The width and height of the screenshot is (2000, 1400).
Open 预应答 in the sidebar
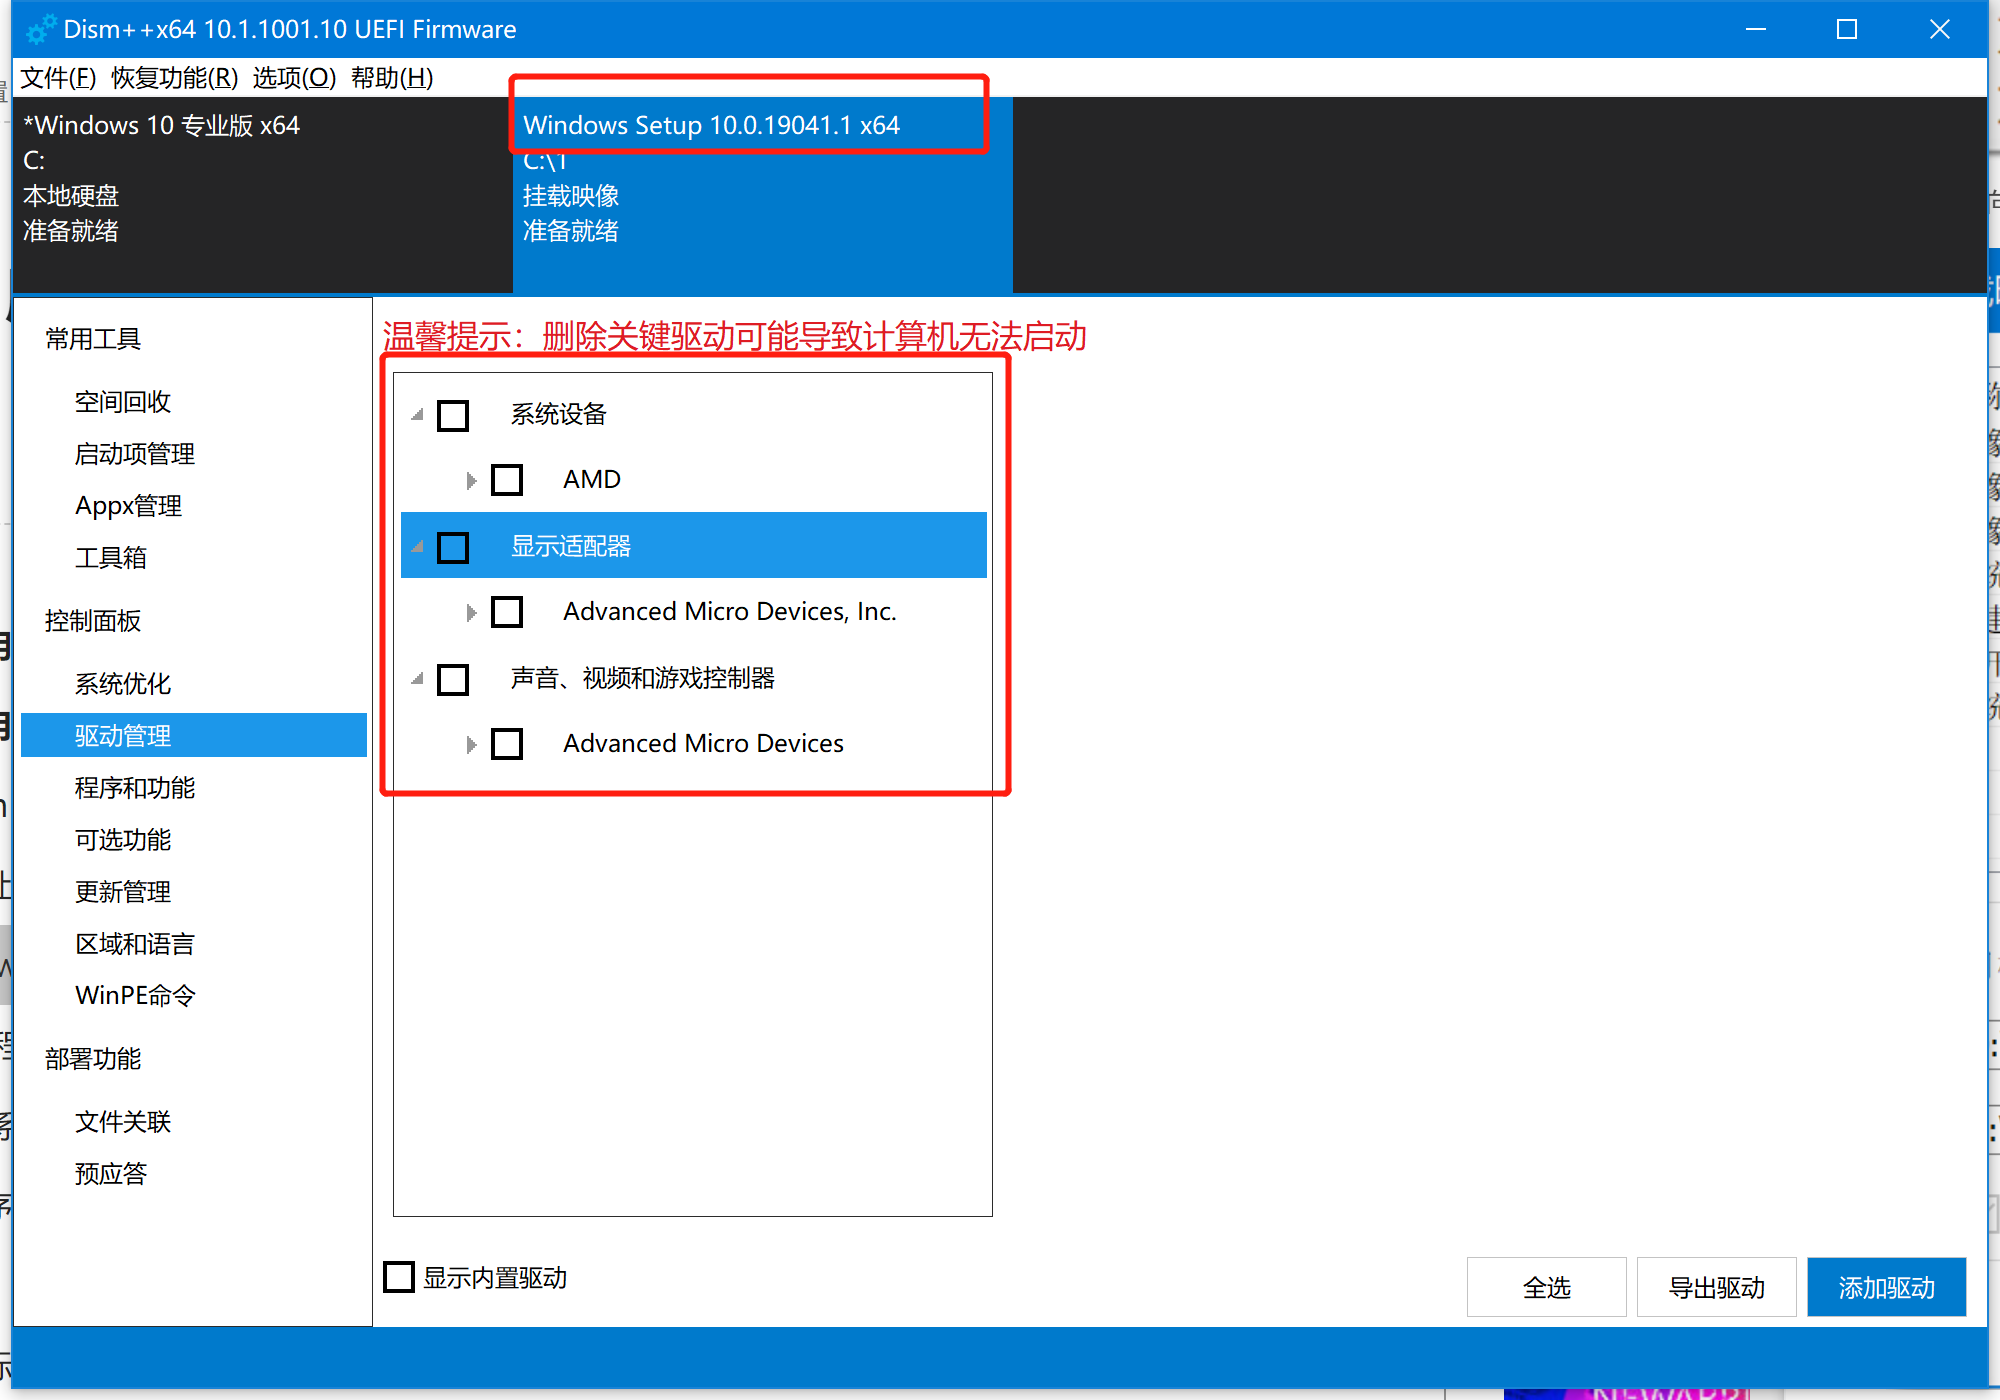click(x=111, y=1174)
